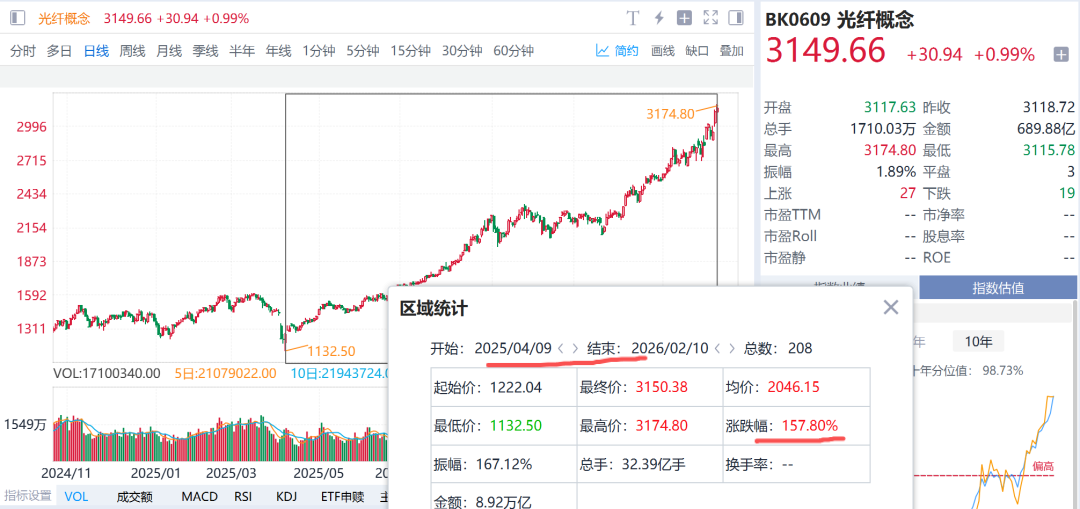The height and width of the screenshot is (509, 1080).
Task: Select the 年线 yearly period
Action: point(279,51)
